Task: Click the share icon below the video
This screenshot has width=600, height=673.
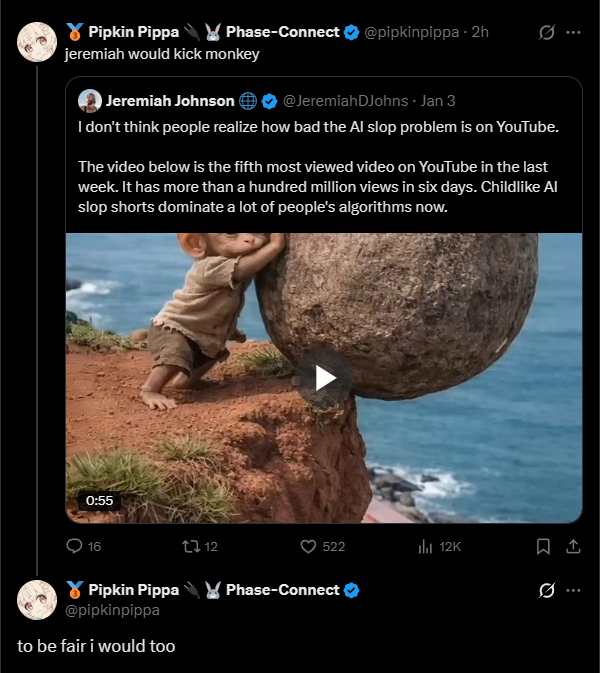Action: (x=573, y=546)
